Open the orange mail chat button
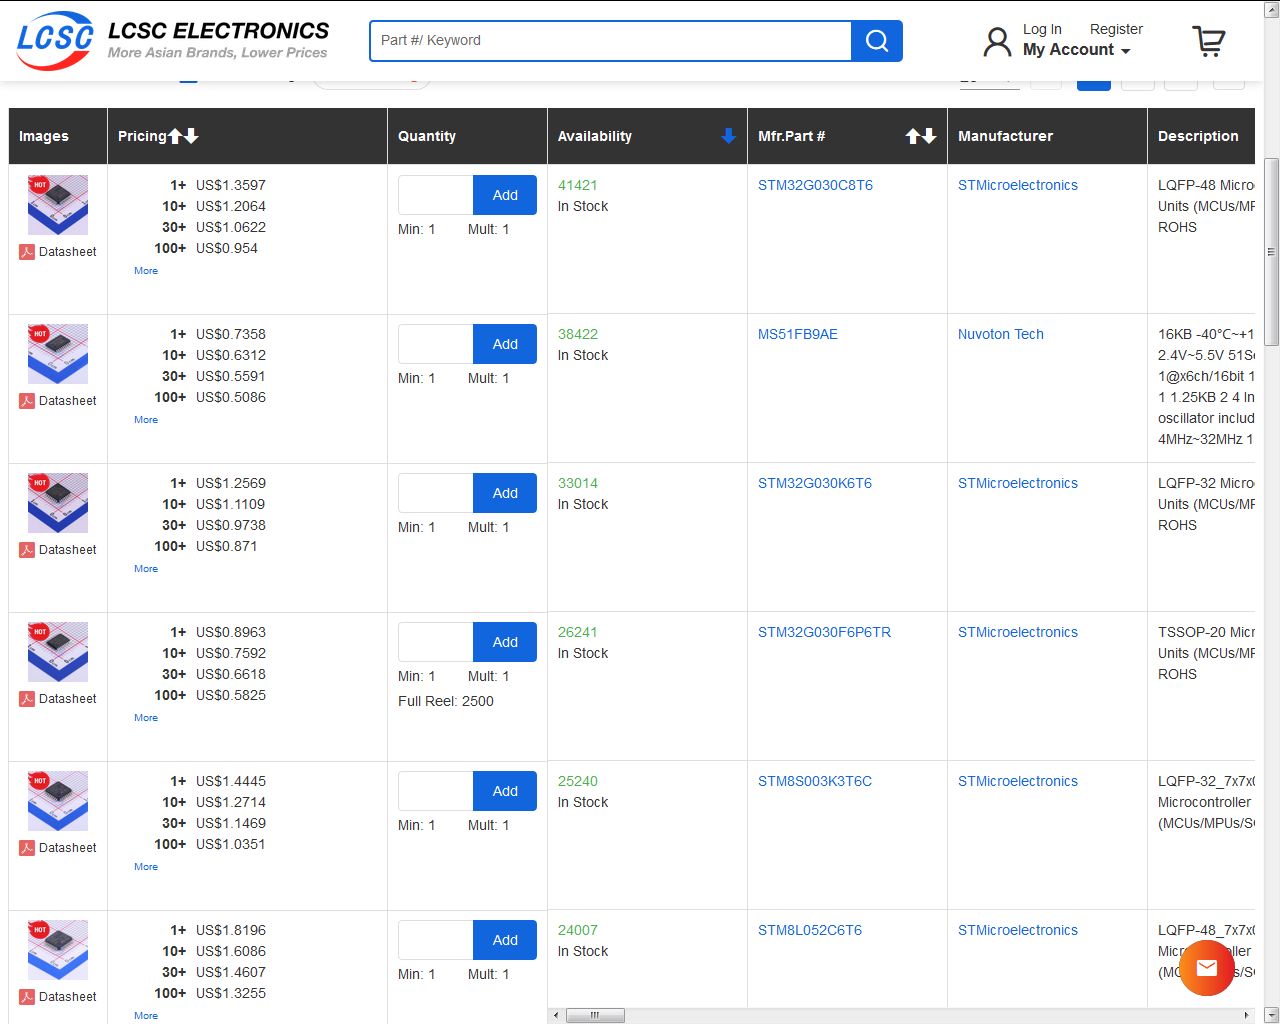This screenshot has height=1024, width=1280. [1207, 967]
